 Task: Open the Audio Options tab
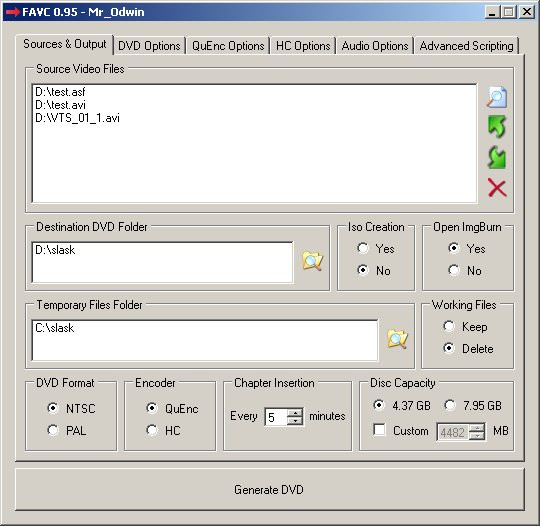[x=375, y=46]
